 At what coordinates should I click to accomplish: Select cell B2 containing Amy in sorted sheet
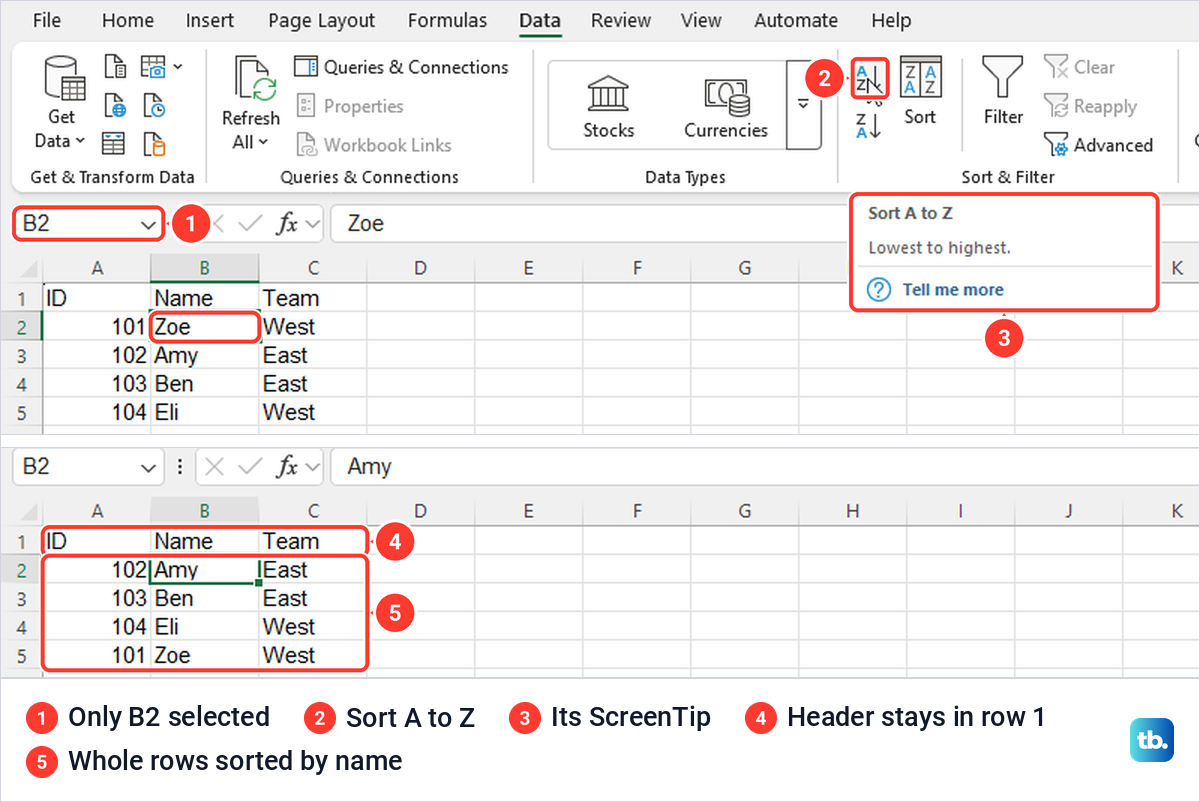(205, 570)
